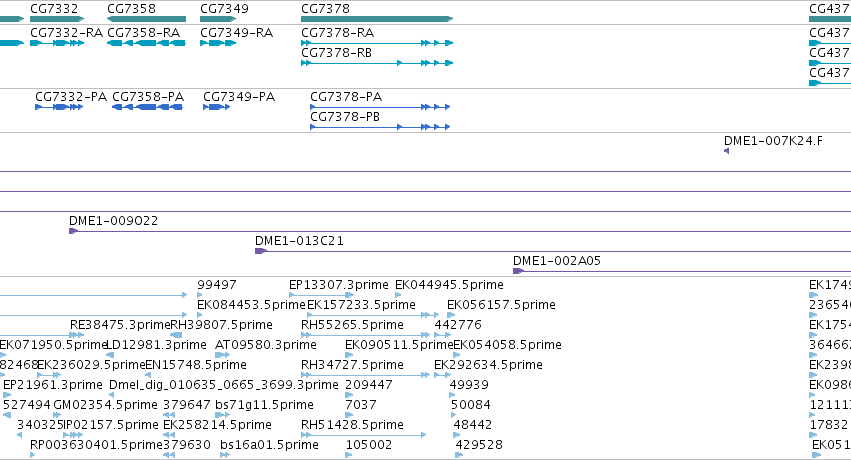Image resolution: width=851 pixels, height=460 pixels.
Task: Open the RH55265.5prime EST feature
Action: point(366,335)
